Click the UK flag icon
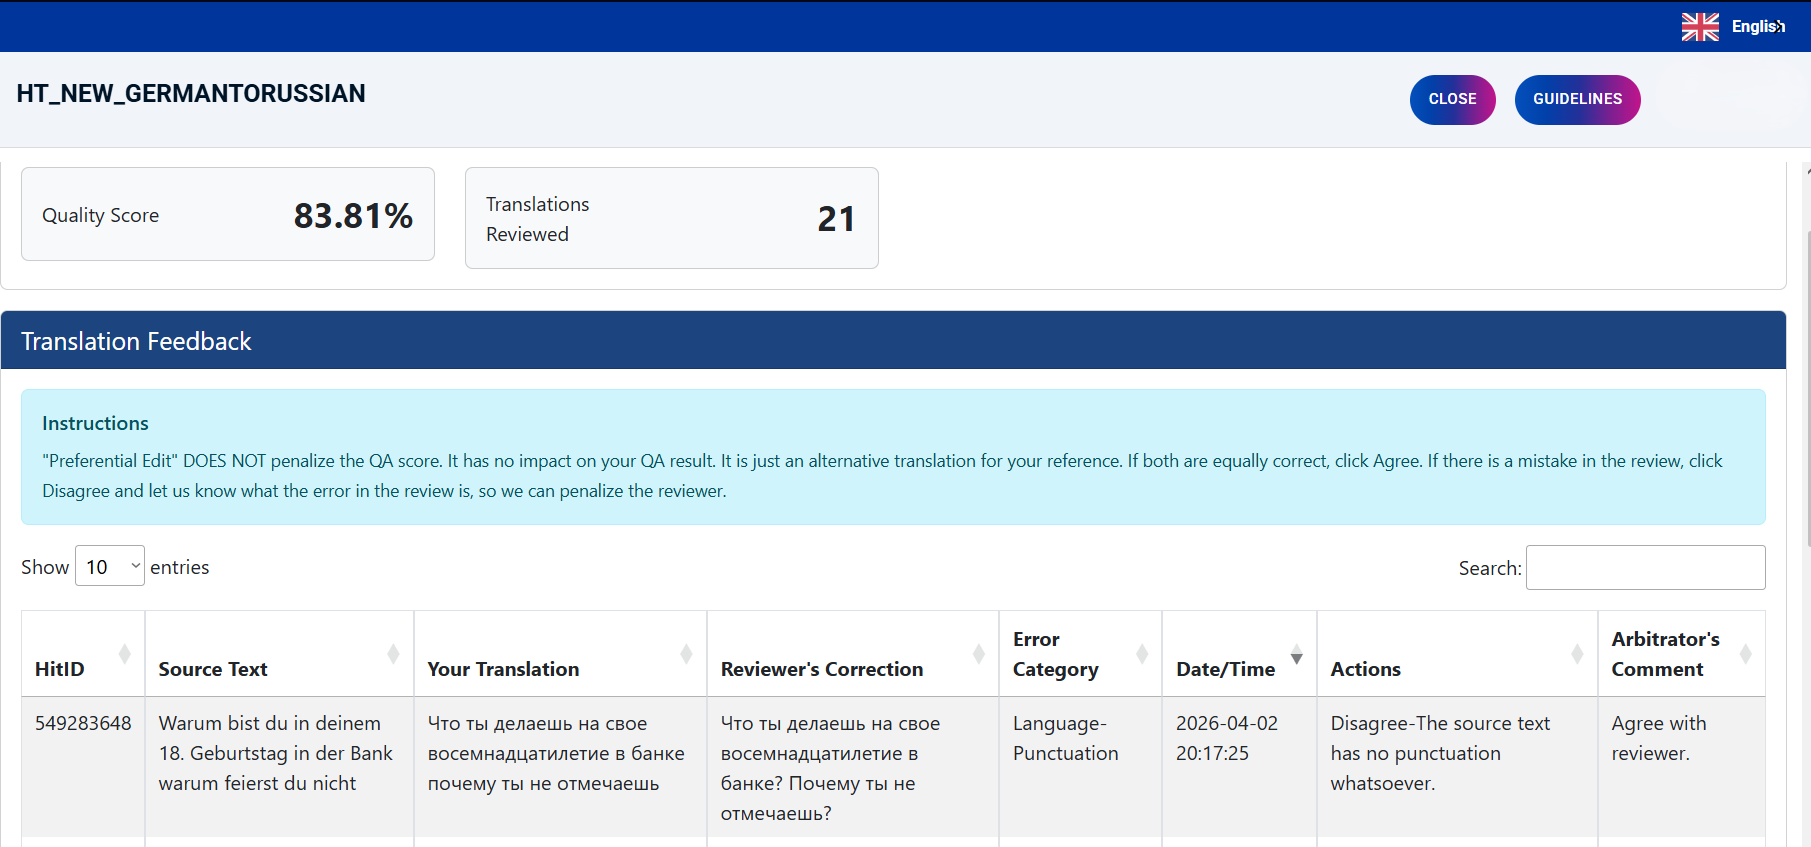Viewport: 1811px width, 847px height. [1700, 27]
